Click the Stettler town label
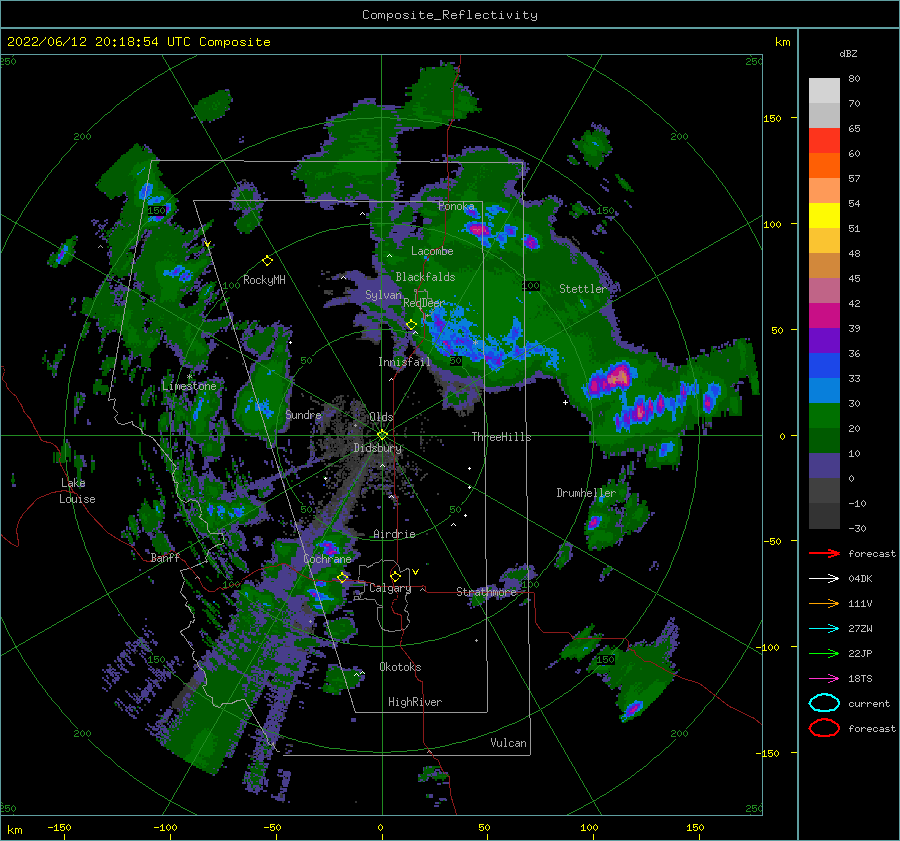Viewport: 900px width, 841px height. 583,289
